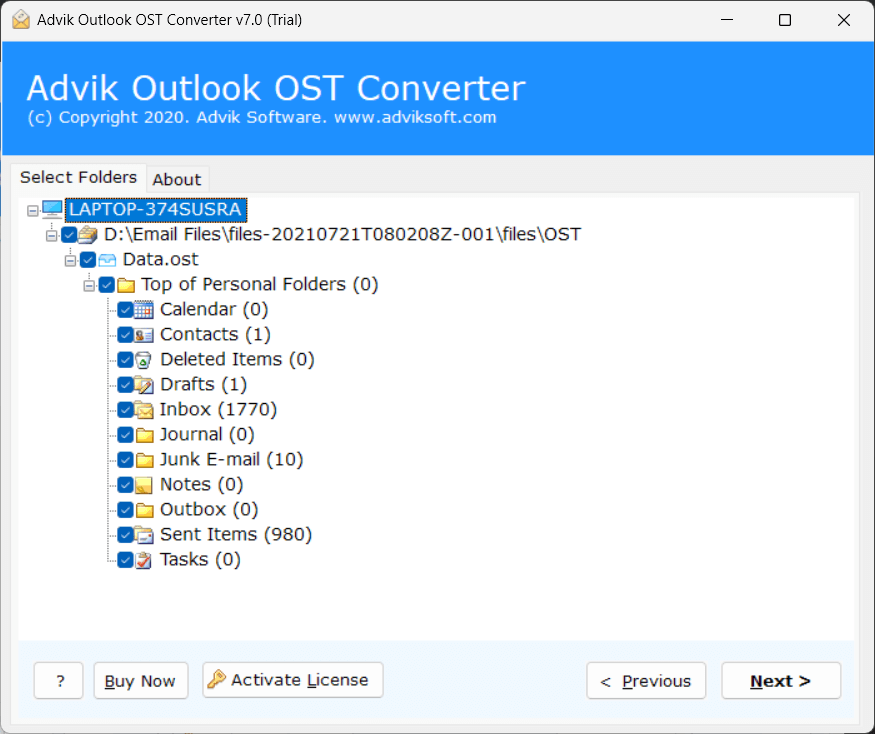This screenshot has height=734, width=875.
Task: Toggle the Junk E-mail checkbox
Action: pos(125,460)
